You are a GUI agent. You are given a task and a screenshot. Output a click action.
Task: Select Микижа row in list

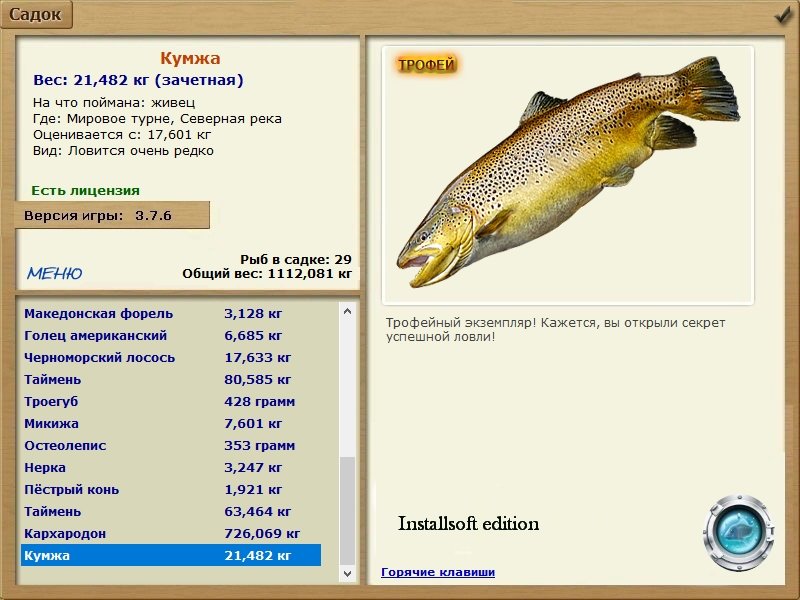coord(171,423)
